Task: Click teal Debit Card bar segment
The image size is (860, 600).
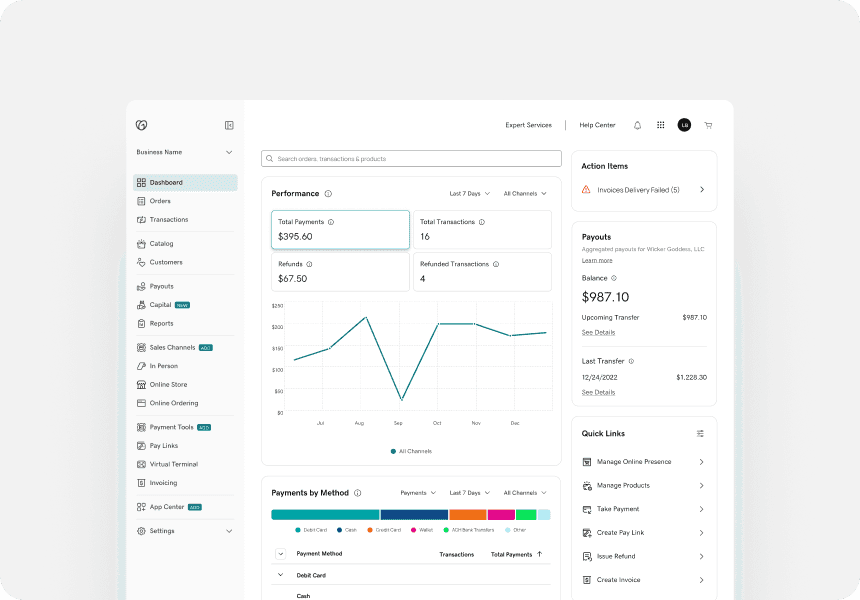Action: [x=325, y=515]
